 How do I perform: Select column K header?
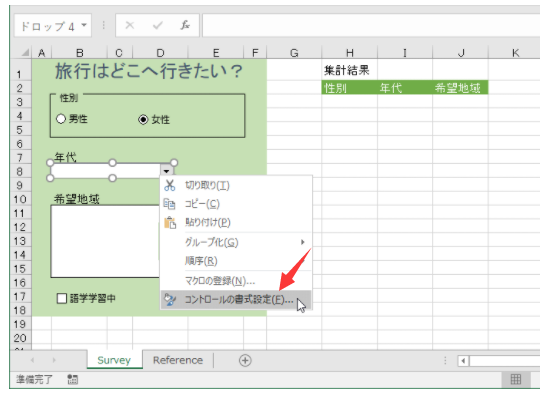515,53
